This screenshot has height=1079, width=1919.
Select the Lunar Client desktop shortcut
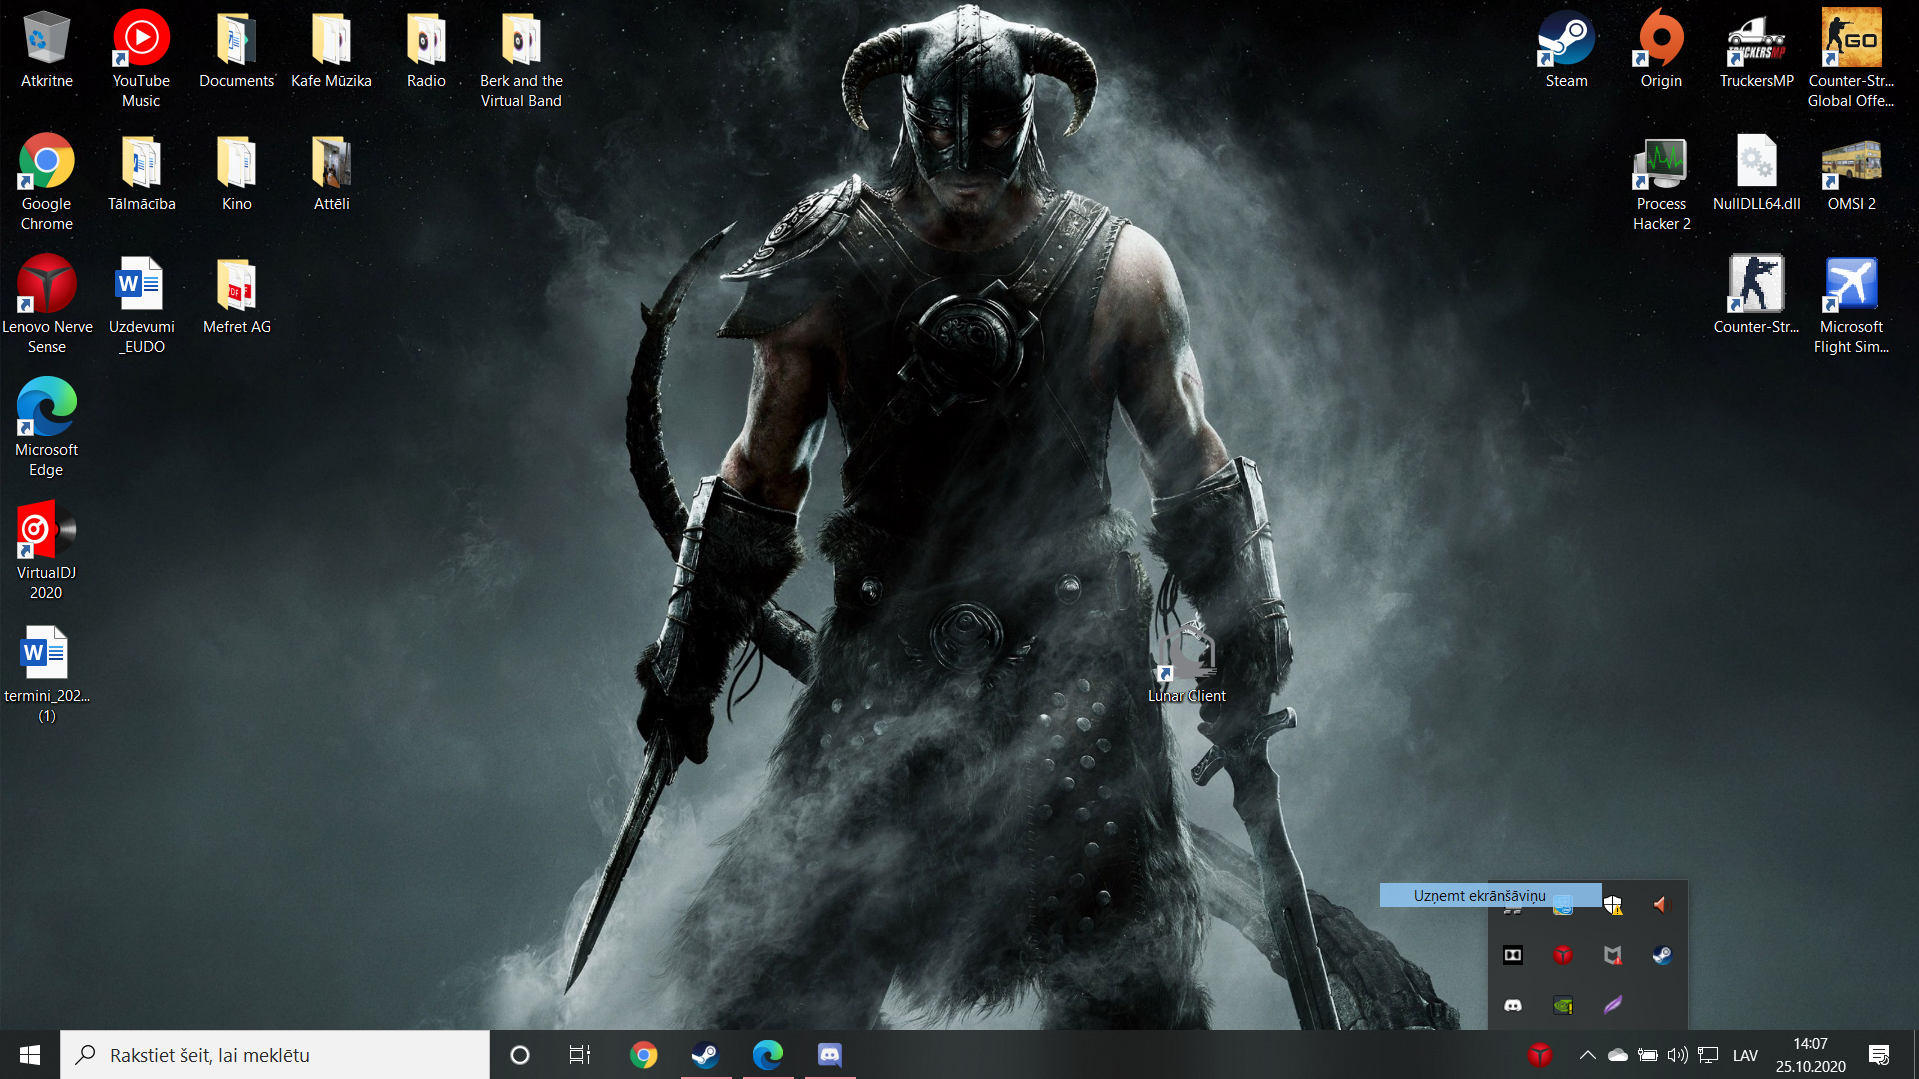1186,665
